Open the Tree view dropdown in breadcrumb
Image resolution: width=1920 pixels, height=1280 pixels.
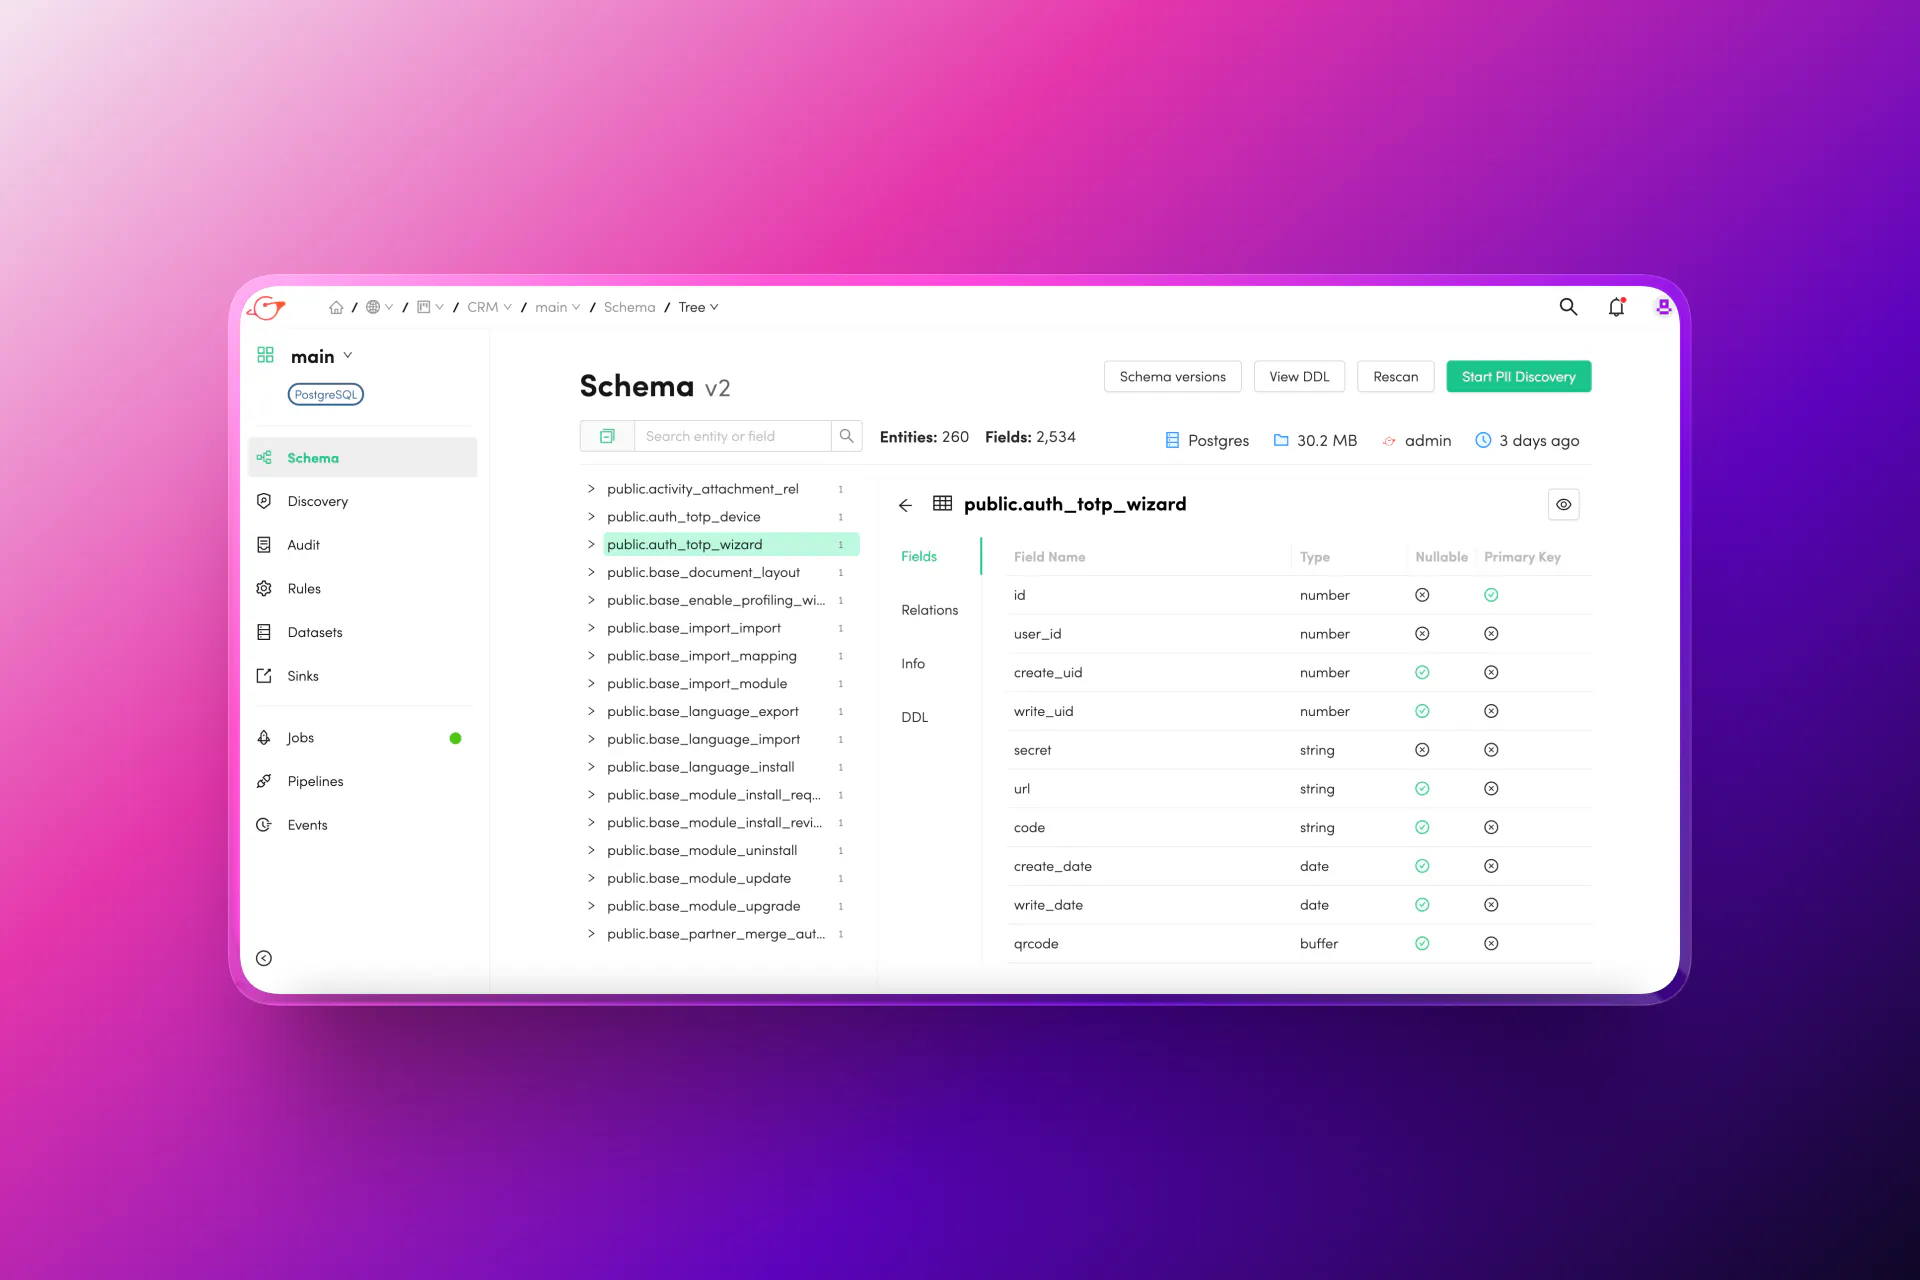click(x=698, y=307)
